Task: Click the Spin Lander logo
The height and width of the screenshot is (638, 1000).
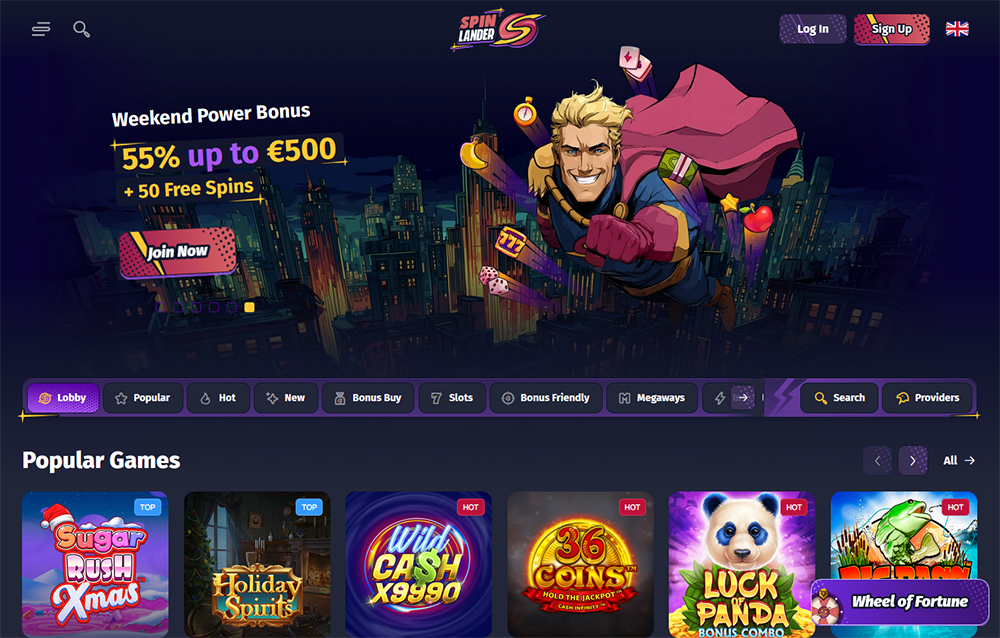Action: point(497,29)
